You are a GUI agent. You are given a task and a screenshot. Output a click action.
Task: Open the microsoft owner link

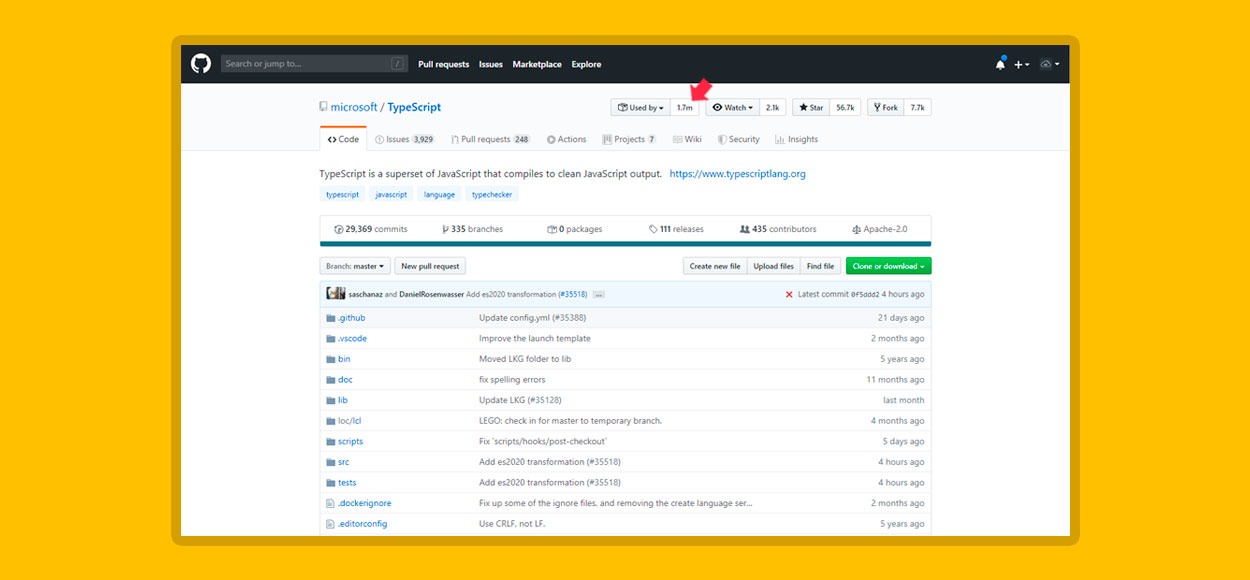click(354, 107)
